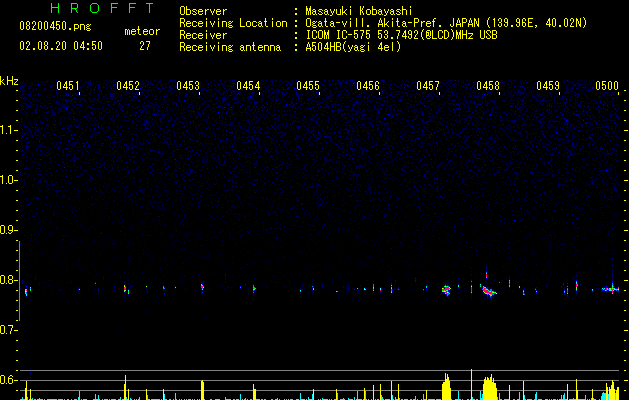This screenshot has width=629, height=400.
Task: Click the 0.9 frequency axis label
Action: coord(8,230)
